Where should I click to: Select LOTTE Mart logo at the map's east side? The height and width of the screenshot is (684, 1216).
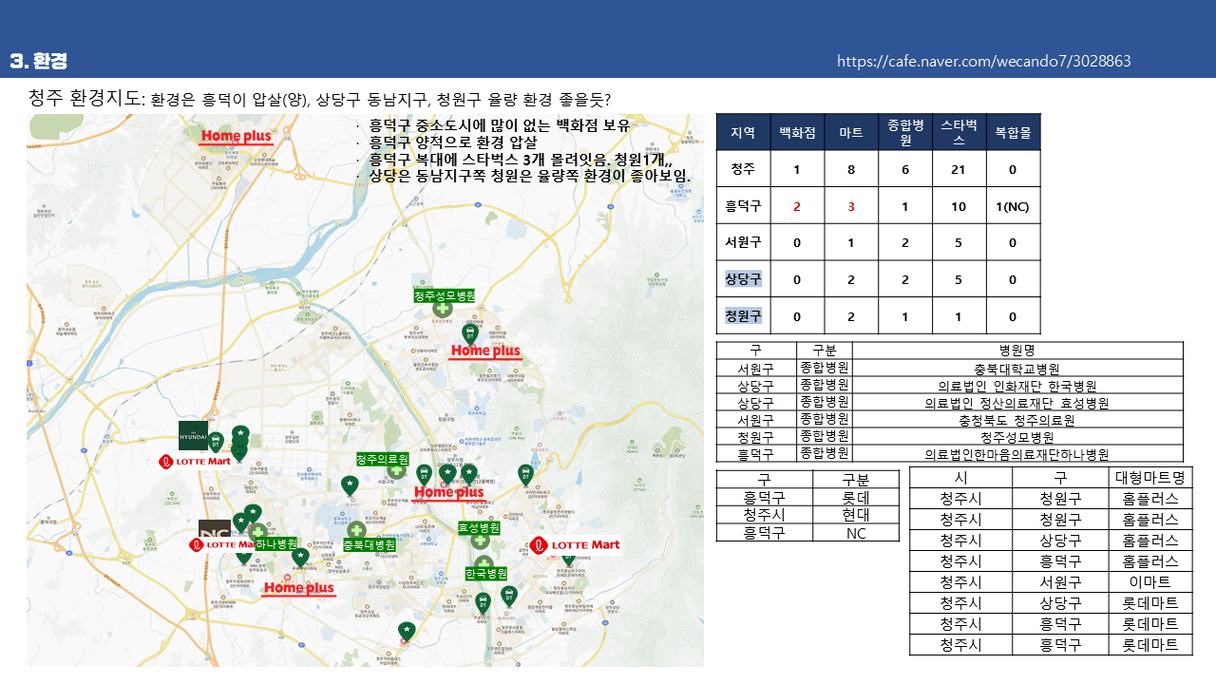point(575,545)
